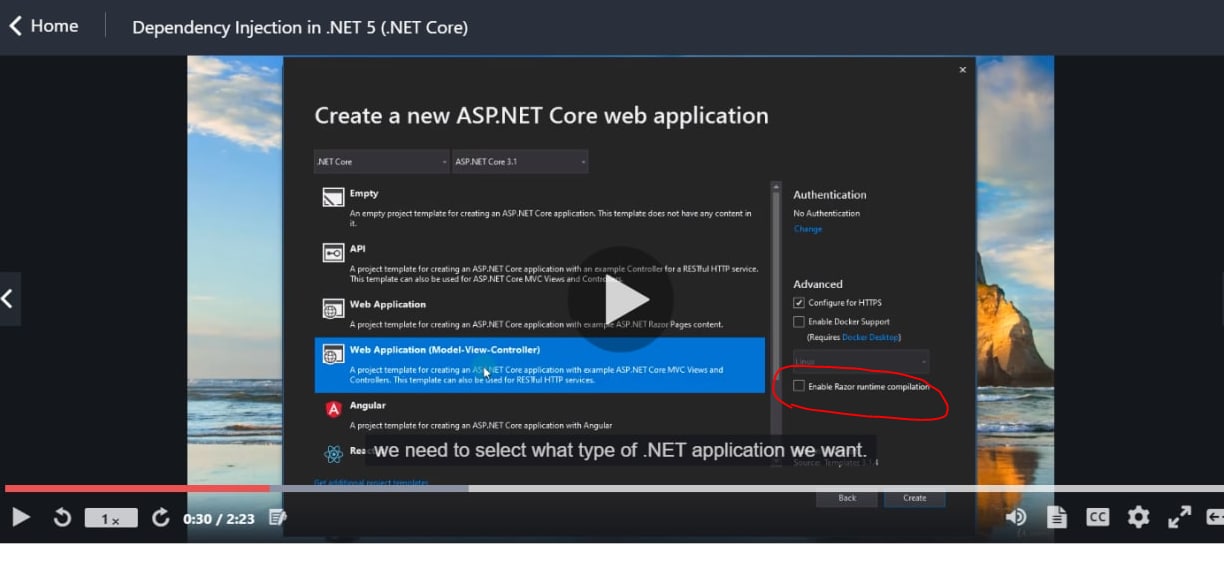Enable Docker Support checkbox
This screenshot has width=1224, height=569.
click(799, 322)
